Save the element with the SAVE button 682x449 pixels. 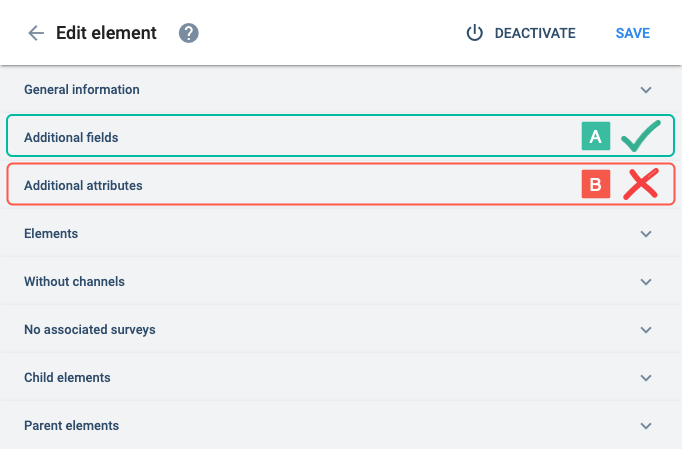pyautogui.click(x=633, y=33)
